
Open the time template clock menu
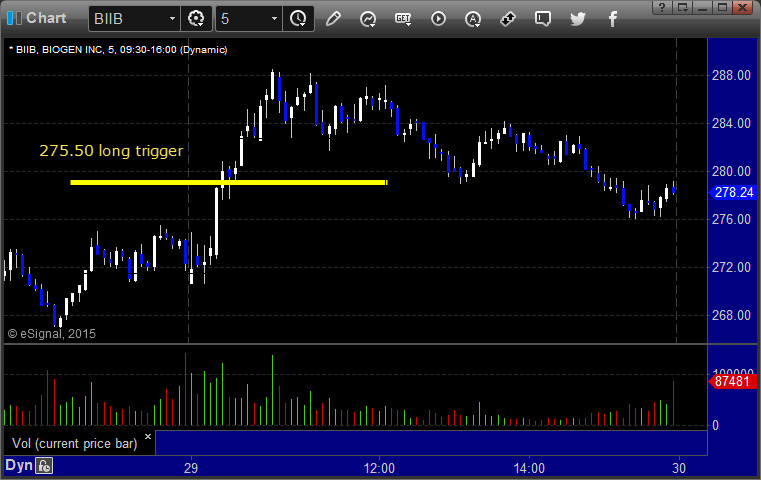[x=298, y=19]
